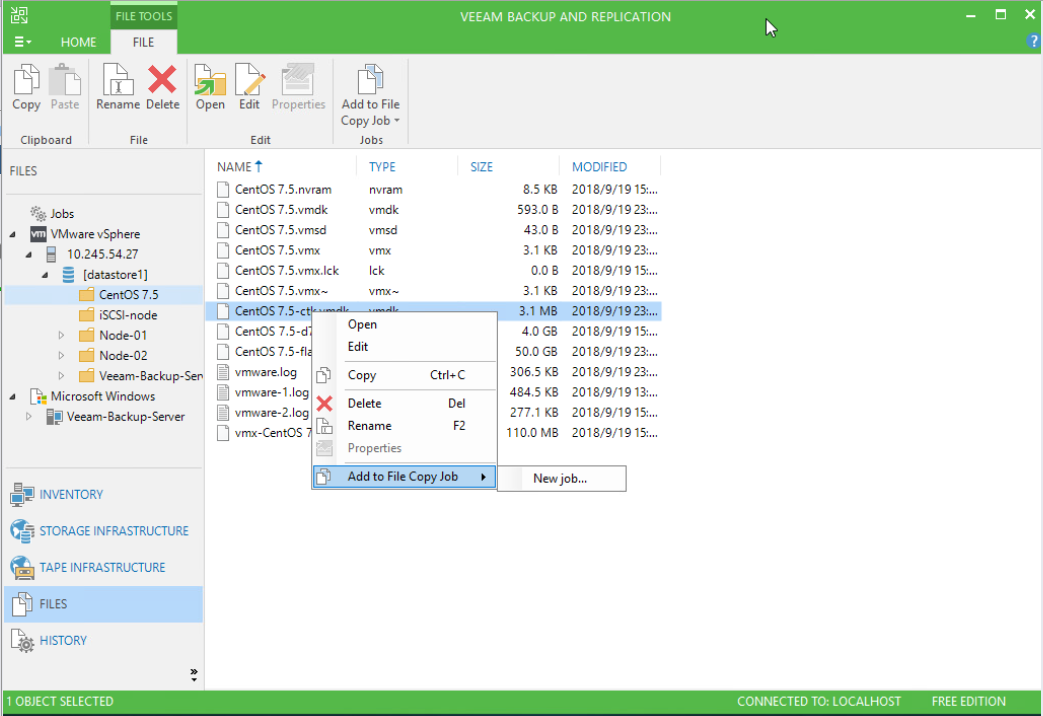This screenshot has width=1043, height=716.
Task: Click the Veeam app icon in title bar
Action: (x=19, y=15)
